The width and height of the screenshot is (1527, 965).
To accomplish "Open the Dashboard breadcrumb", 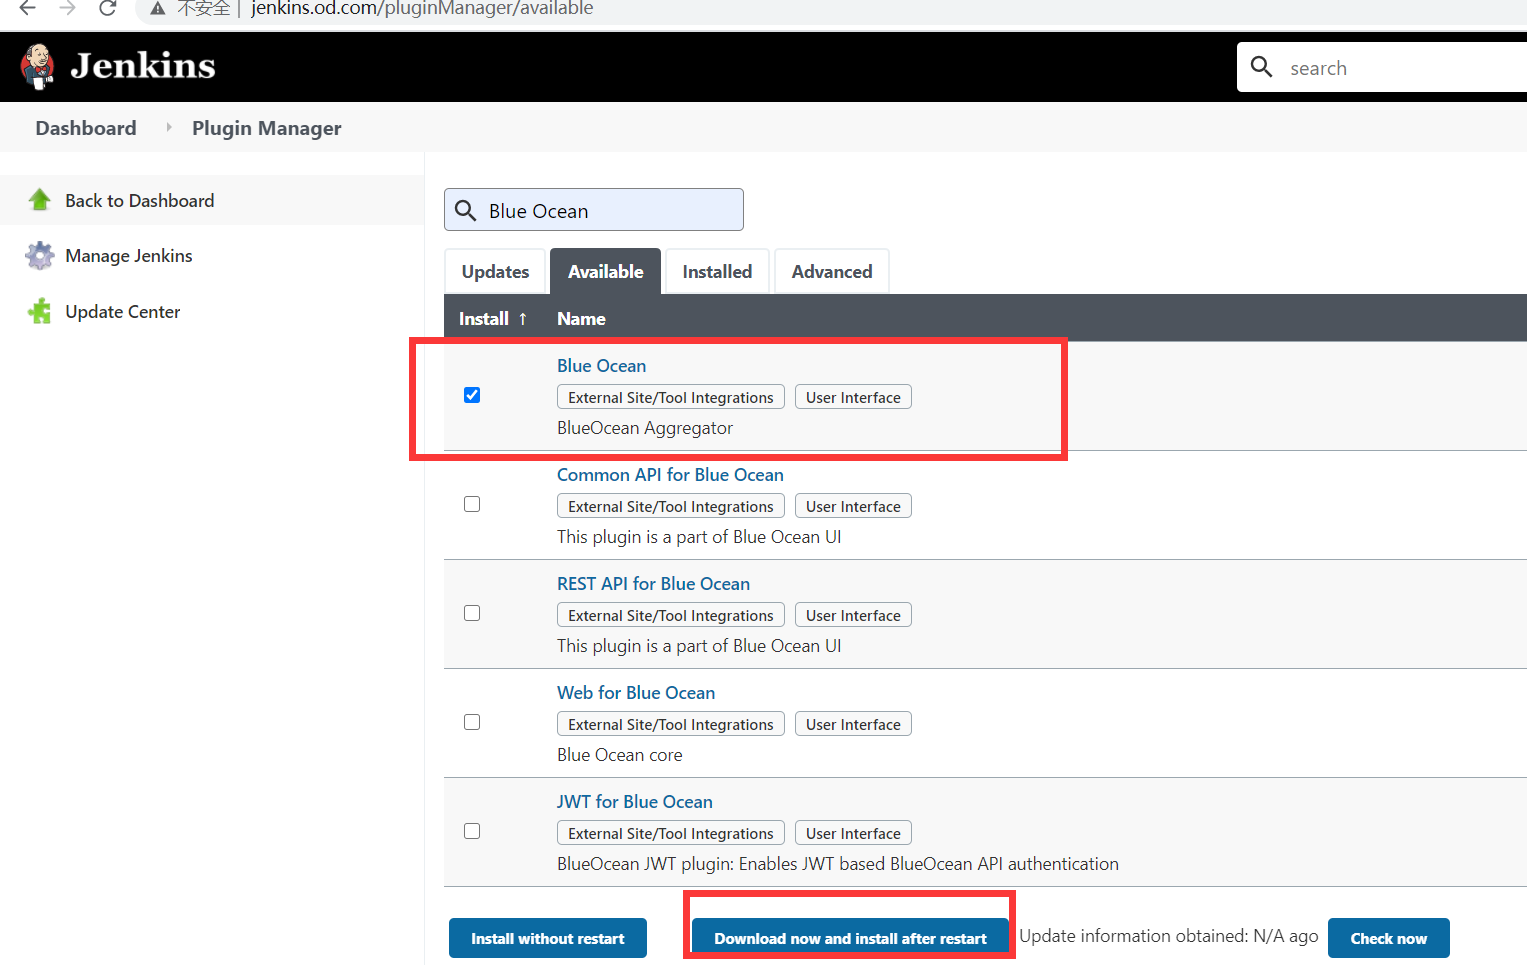I will 86,128.
